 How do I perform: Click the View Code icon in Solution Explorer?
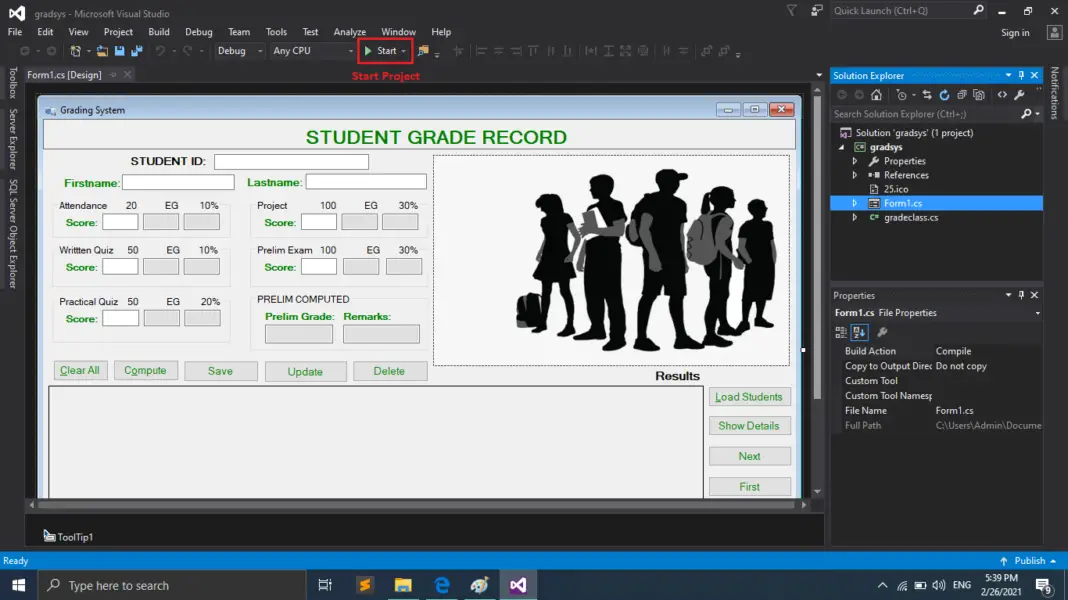[x=1002, y=95]
